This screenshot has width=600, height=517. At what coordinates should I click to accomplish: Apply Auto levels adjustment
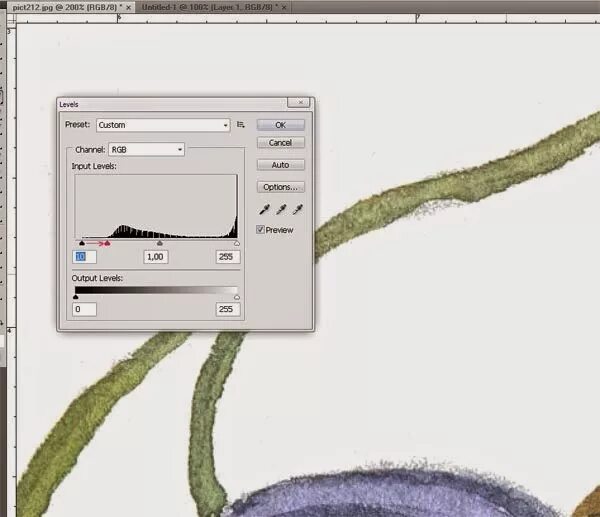281,165
